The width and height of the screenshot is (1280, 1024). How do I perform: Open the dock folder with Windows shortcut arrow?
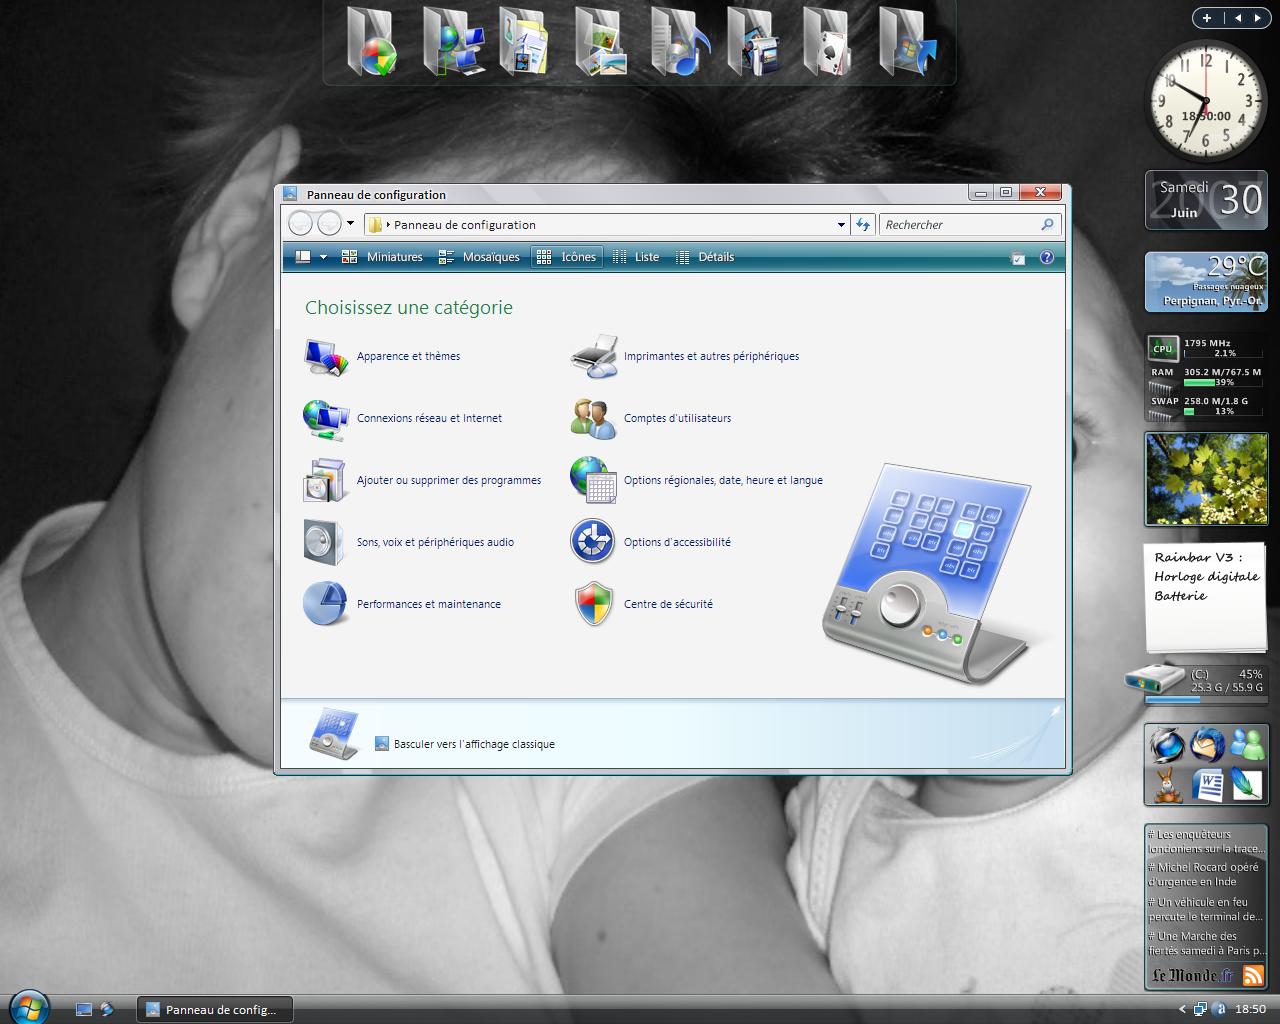coord(907,42)
